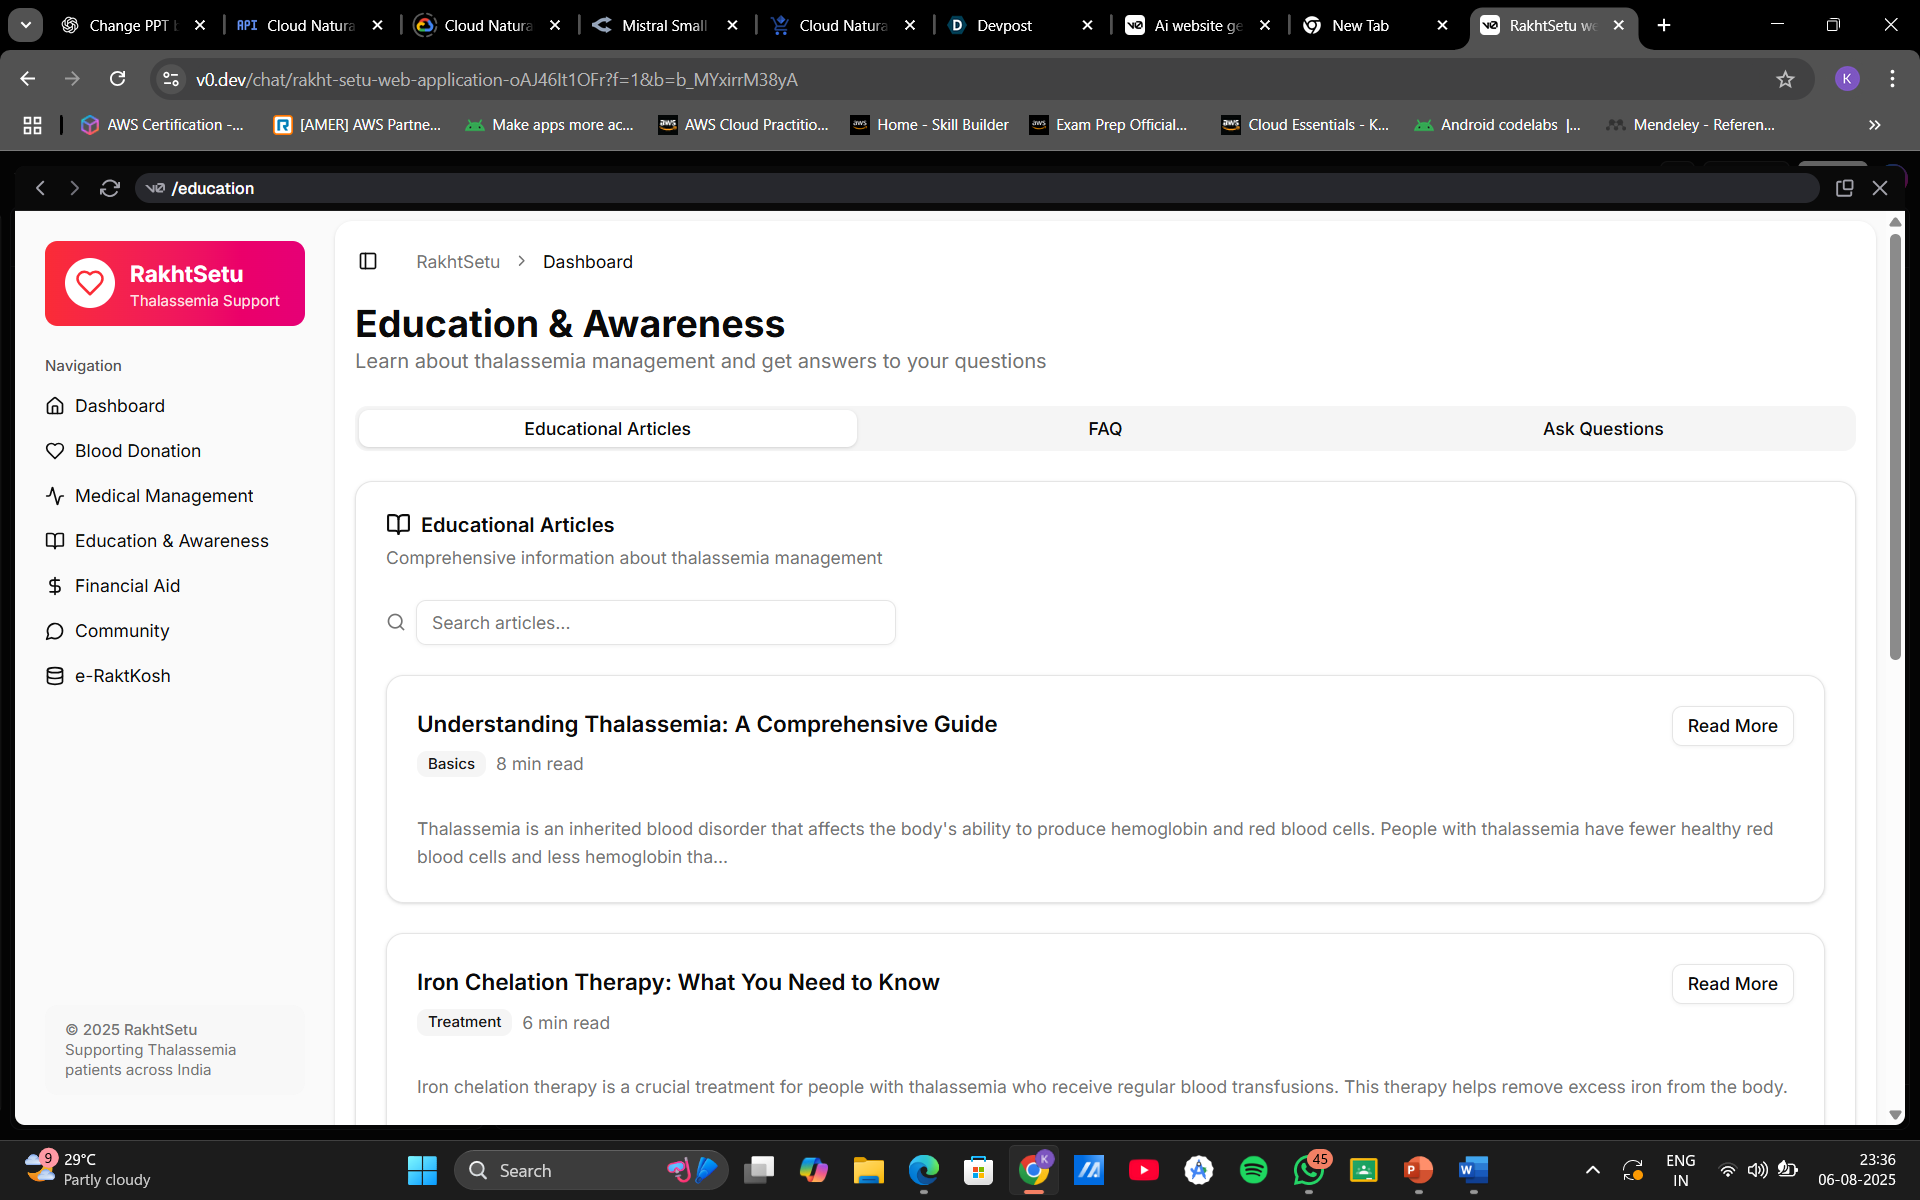The width and height of the screenshot is (1920, 1200).
Task: Click the RakhtSetu breadcrumb link
Action: click(458, 262)
